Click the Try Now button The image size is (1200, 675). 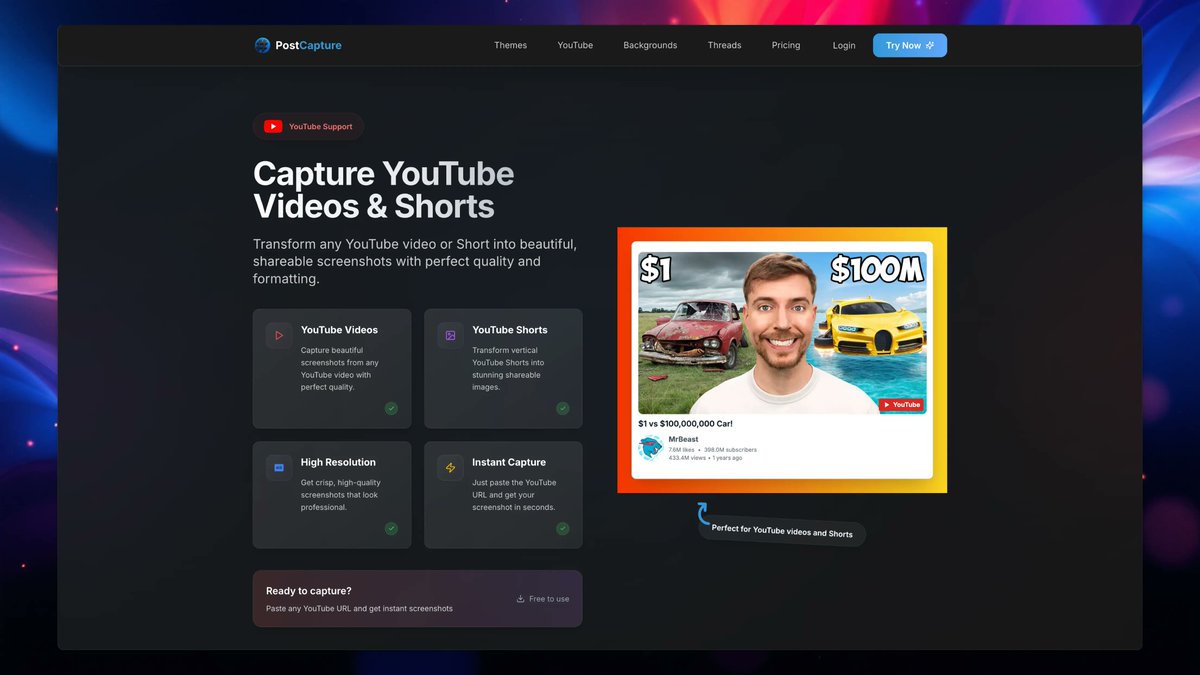pyautogui.click(x=910, y=45)
